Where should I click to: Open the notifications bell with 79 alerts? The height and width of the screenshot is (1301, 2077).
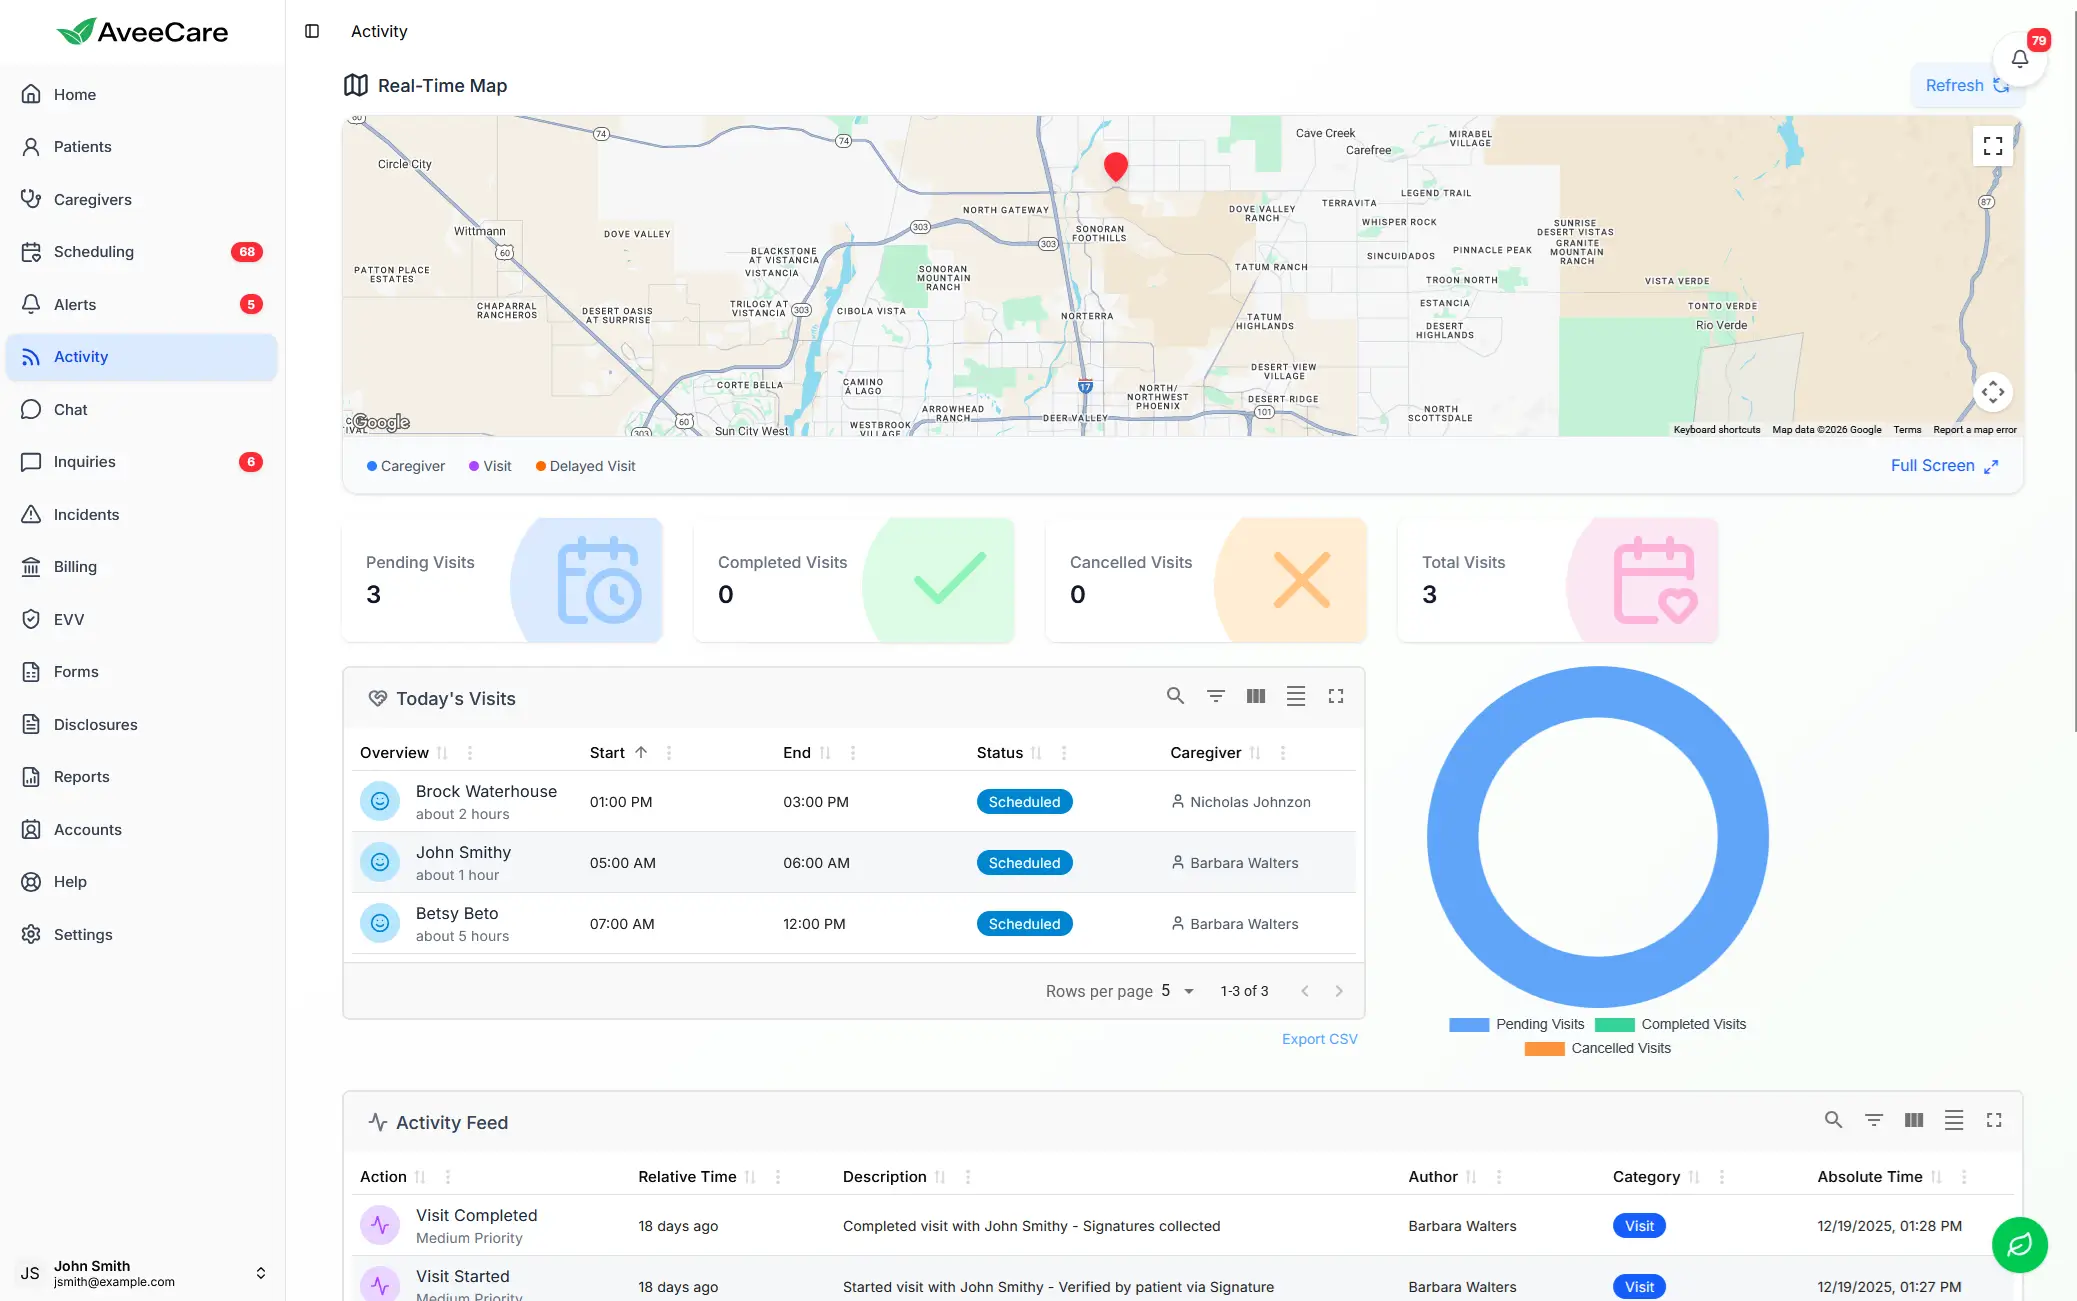[2019, 58]
